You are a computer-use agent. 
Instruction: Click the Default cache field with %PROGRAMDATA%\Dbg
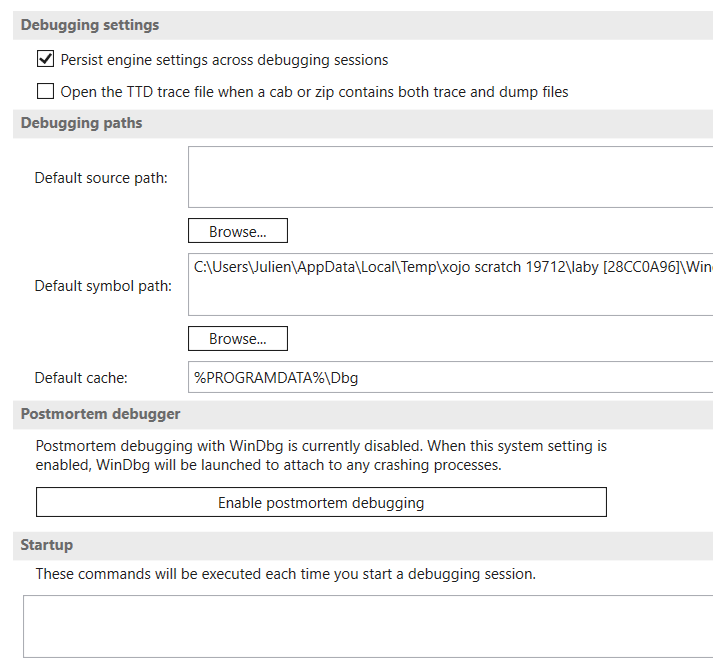tap(450, 377)
